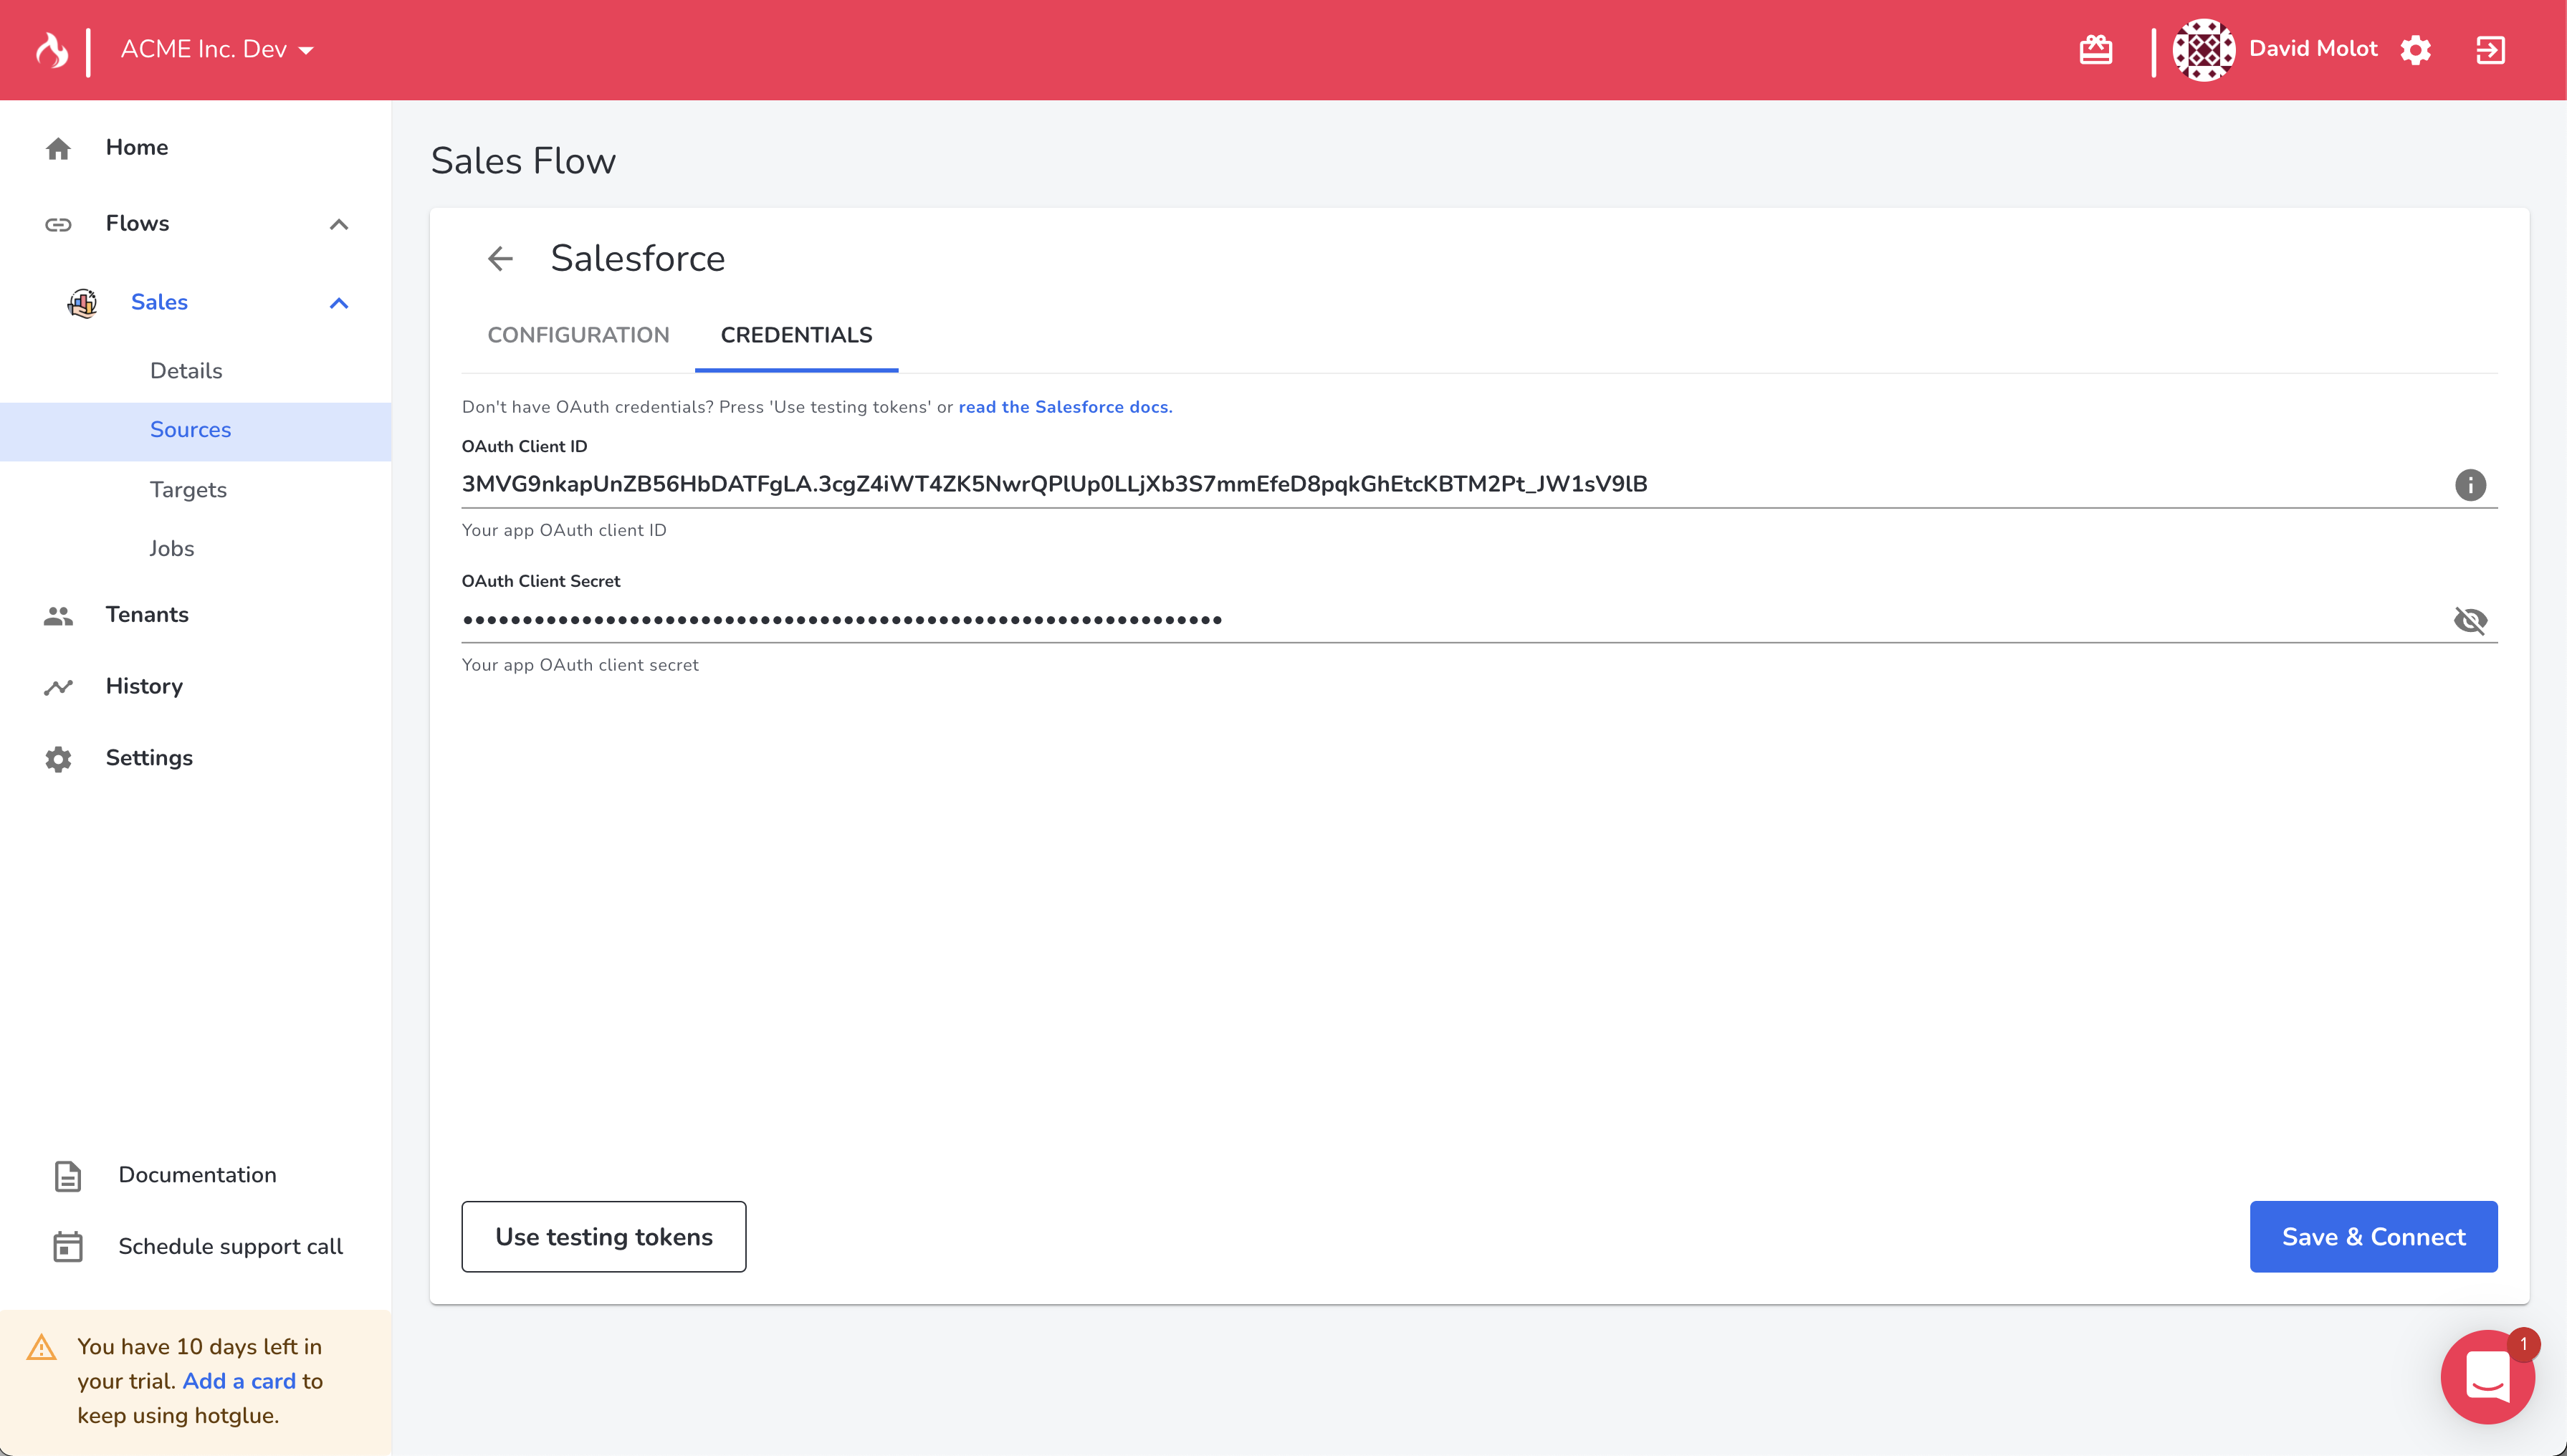The height and width of the screenshot is (1456, 2567).
Task: Click the Sales flow icon
Action: pyautogui.click(x=83, y=302)
